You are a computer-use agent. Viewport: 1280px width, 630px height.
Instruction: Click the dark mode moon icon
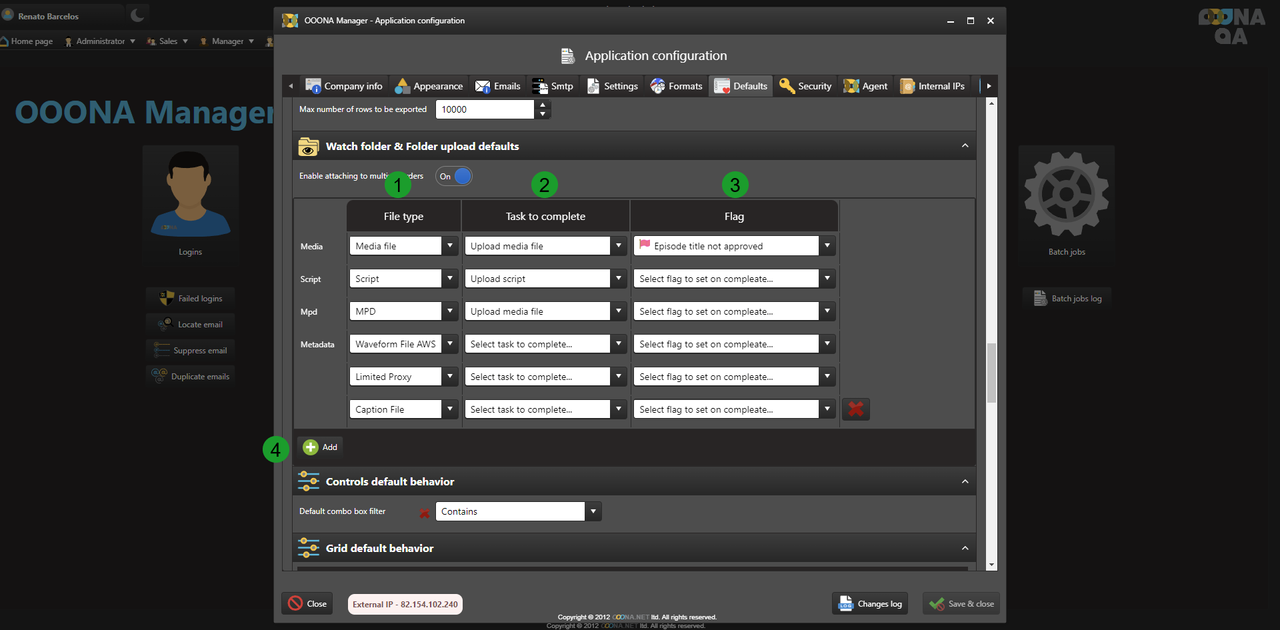(x=137, y=15)
